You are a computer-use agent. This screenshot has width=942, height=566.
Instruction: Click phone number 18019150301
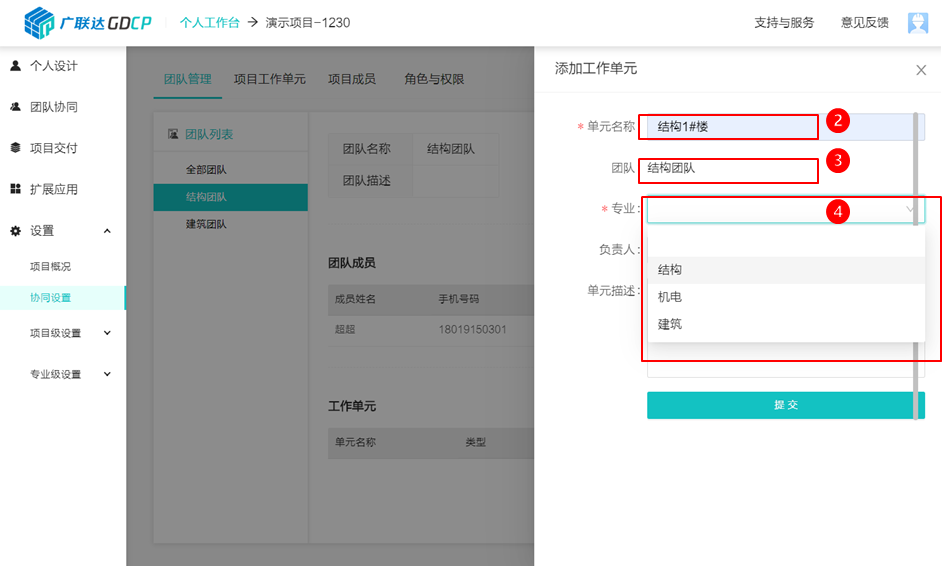point(472,329)
